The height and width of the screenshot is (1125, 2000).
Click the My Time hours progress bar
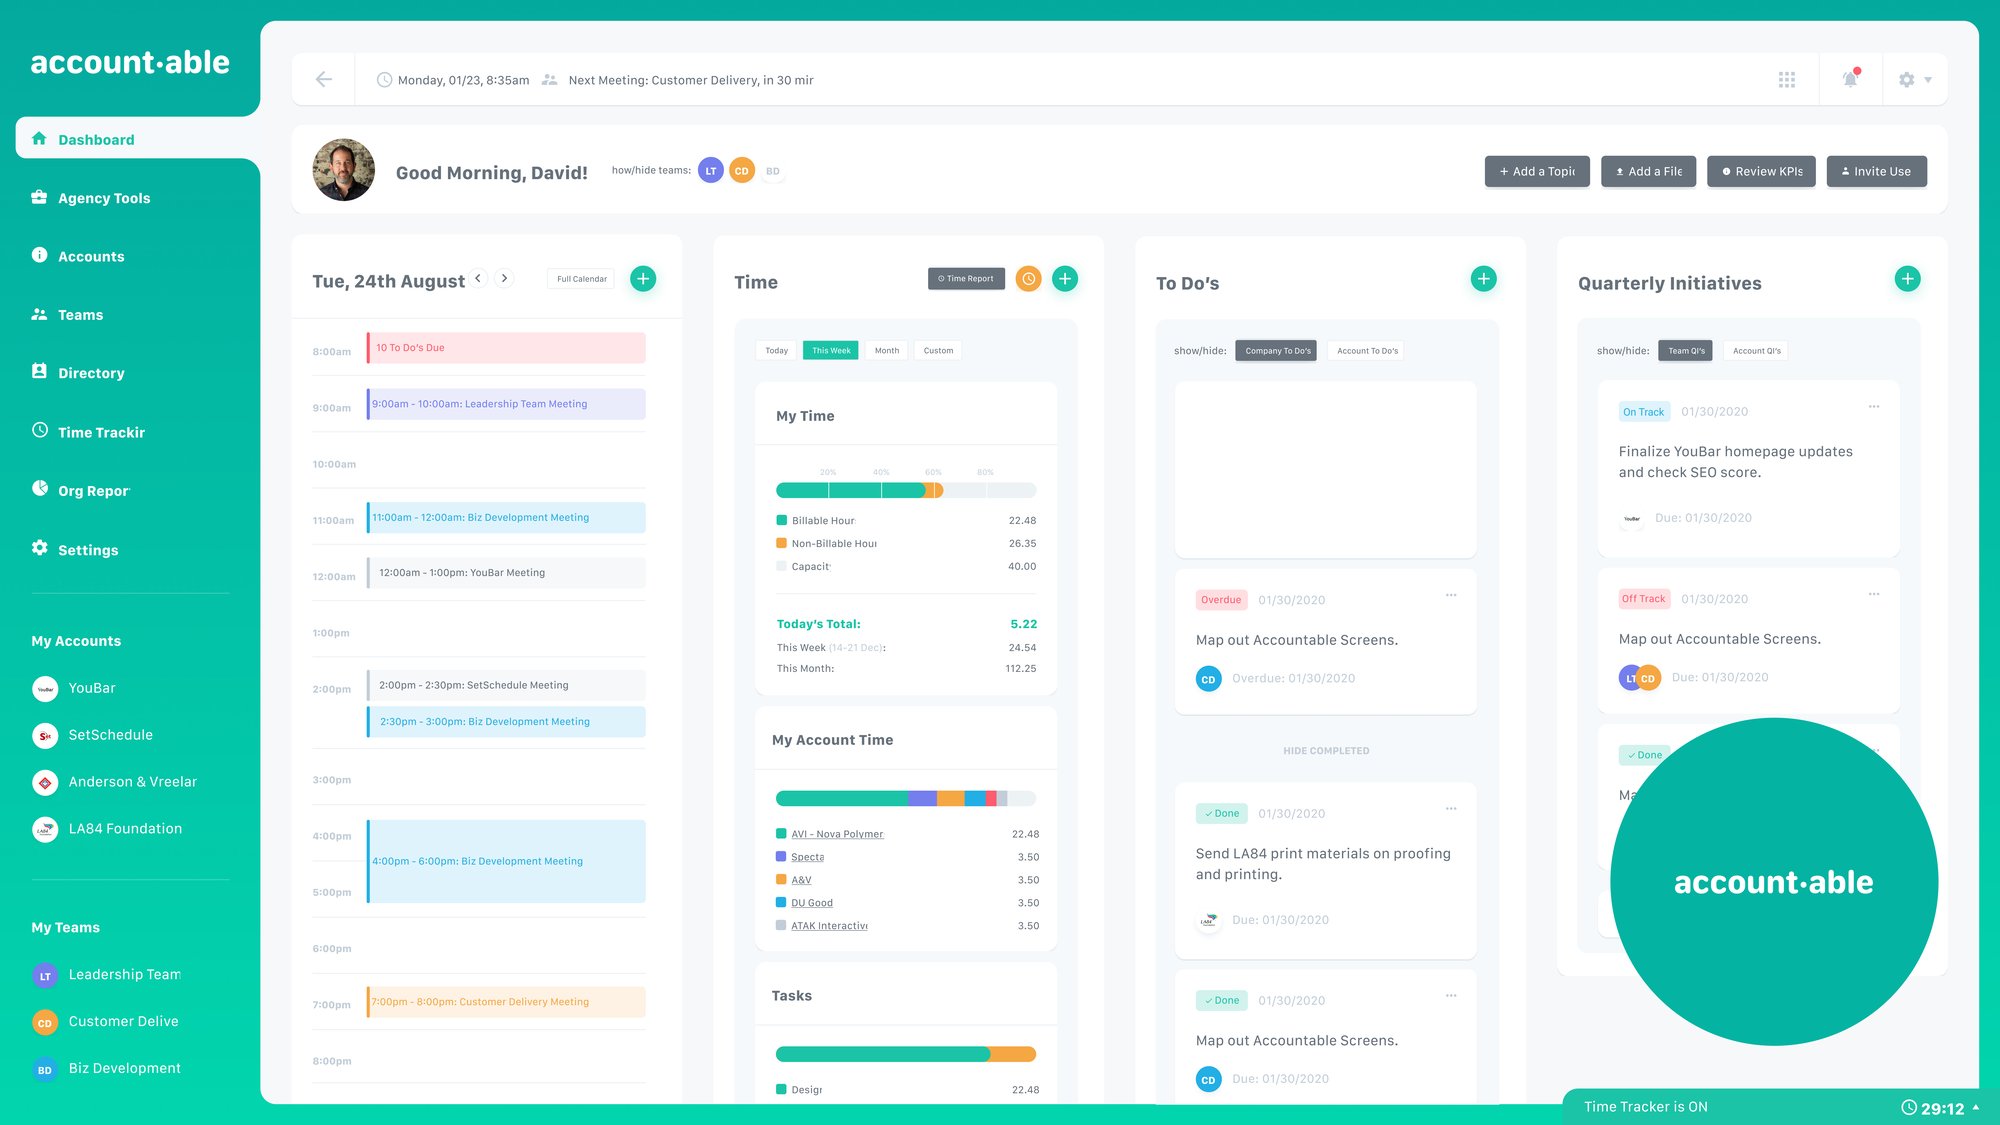[905, 490]
